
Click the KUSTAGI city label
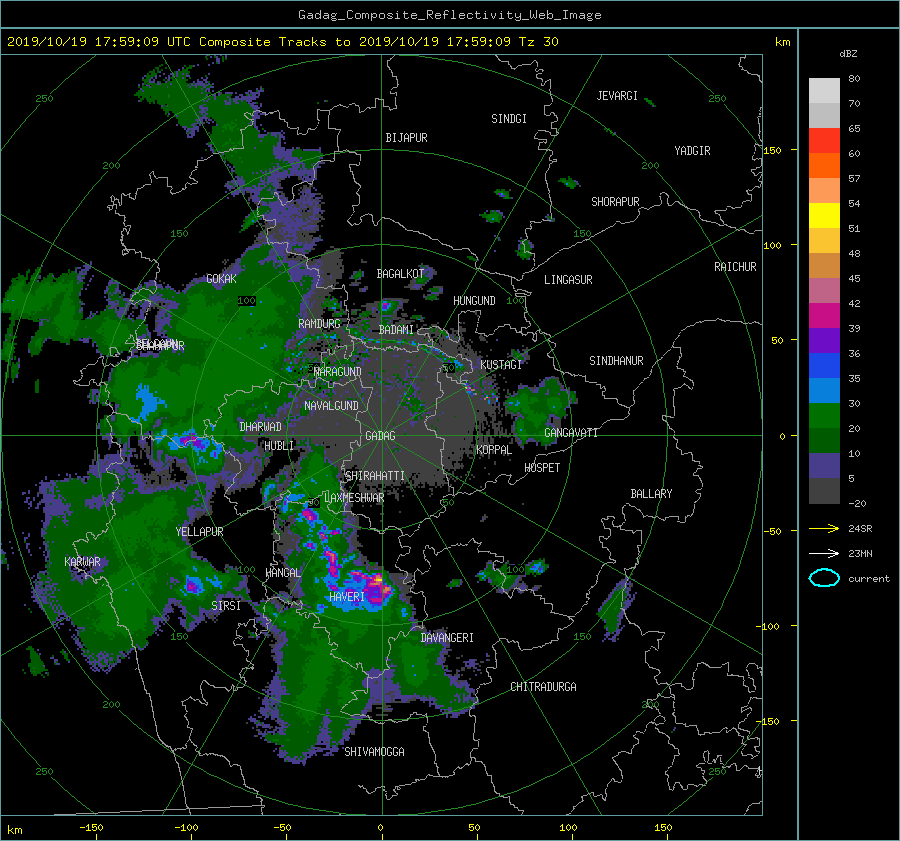pyautogui.click(x=501, y=365)
